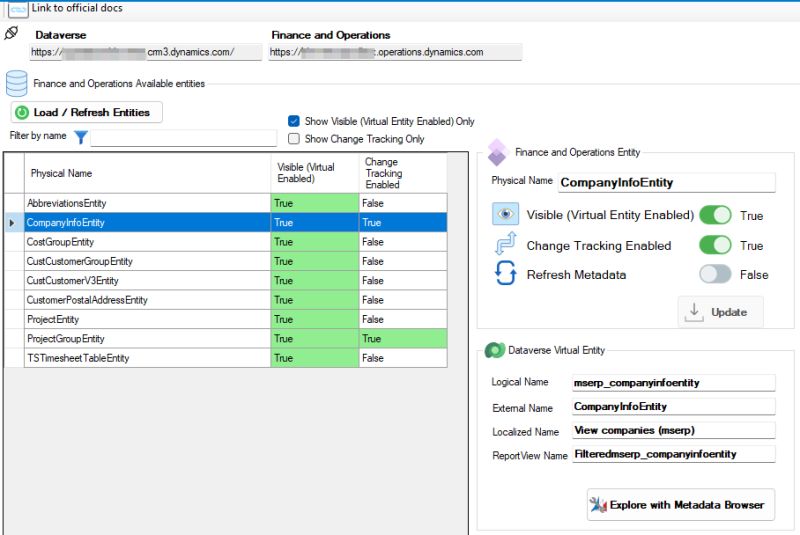Click the Dataverse Virtual Entity green logo
This screenshot has width=800, height=535.
coord(494,350)
